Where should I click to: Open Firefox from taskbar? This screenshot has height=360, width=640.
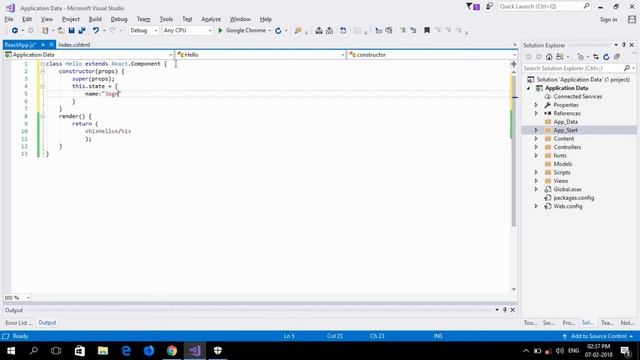tap(149, 351)
